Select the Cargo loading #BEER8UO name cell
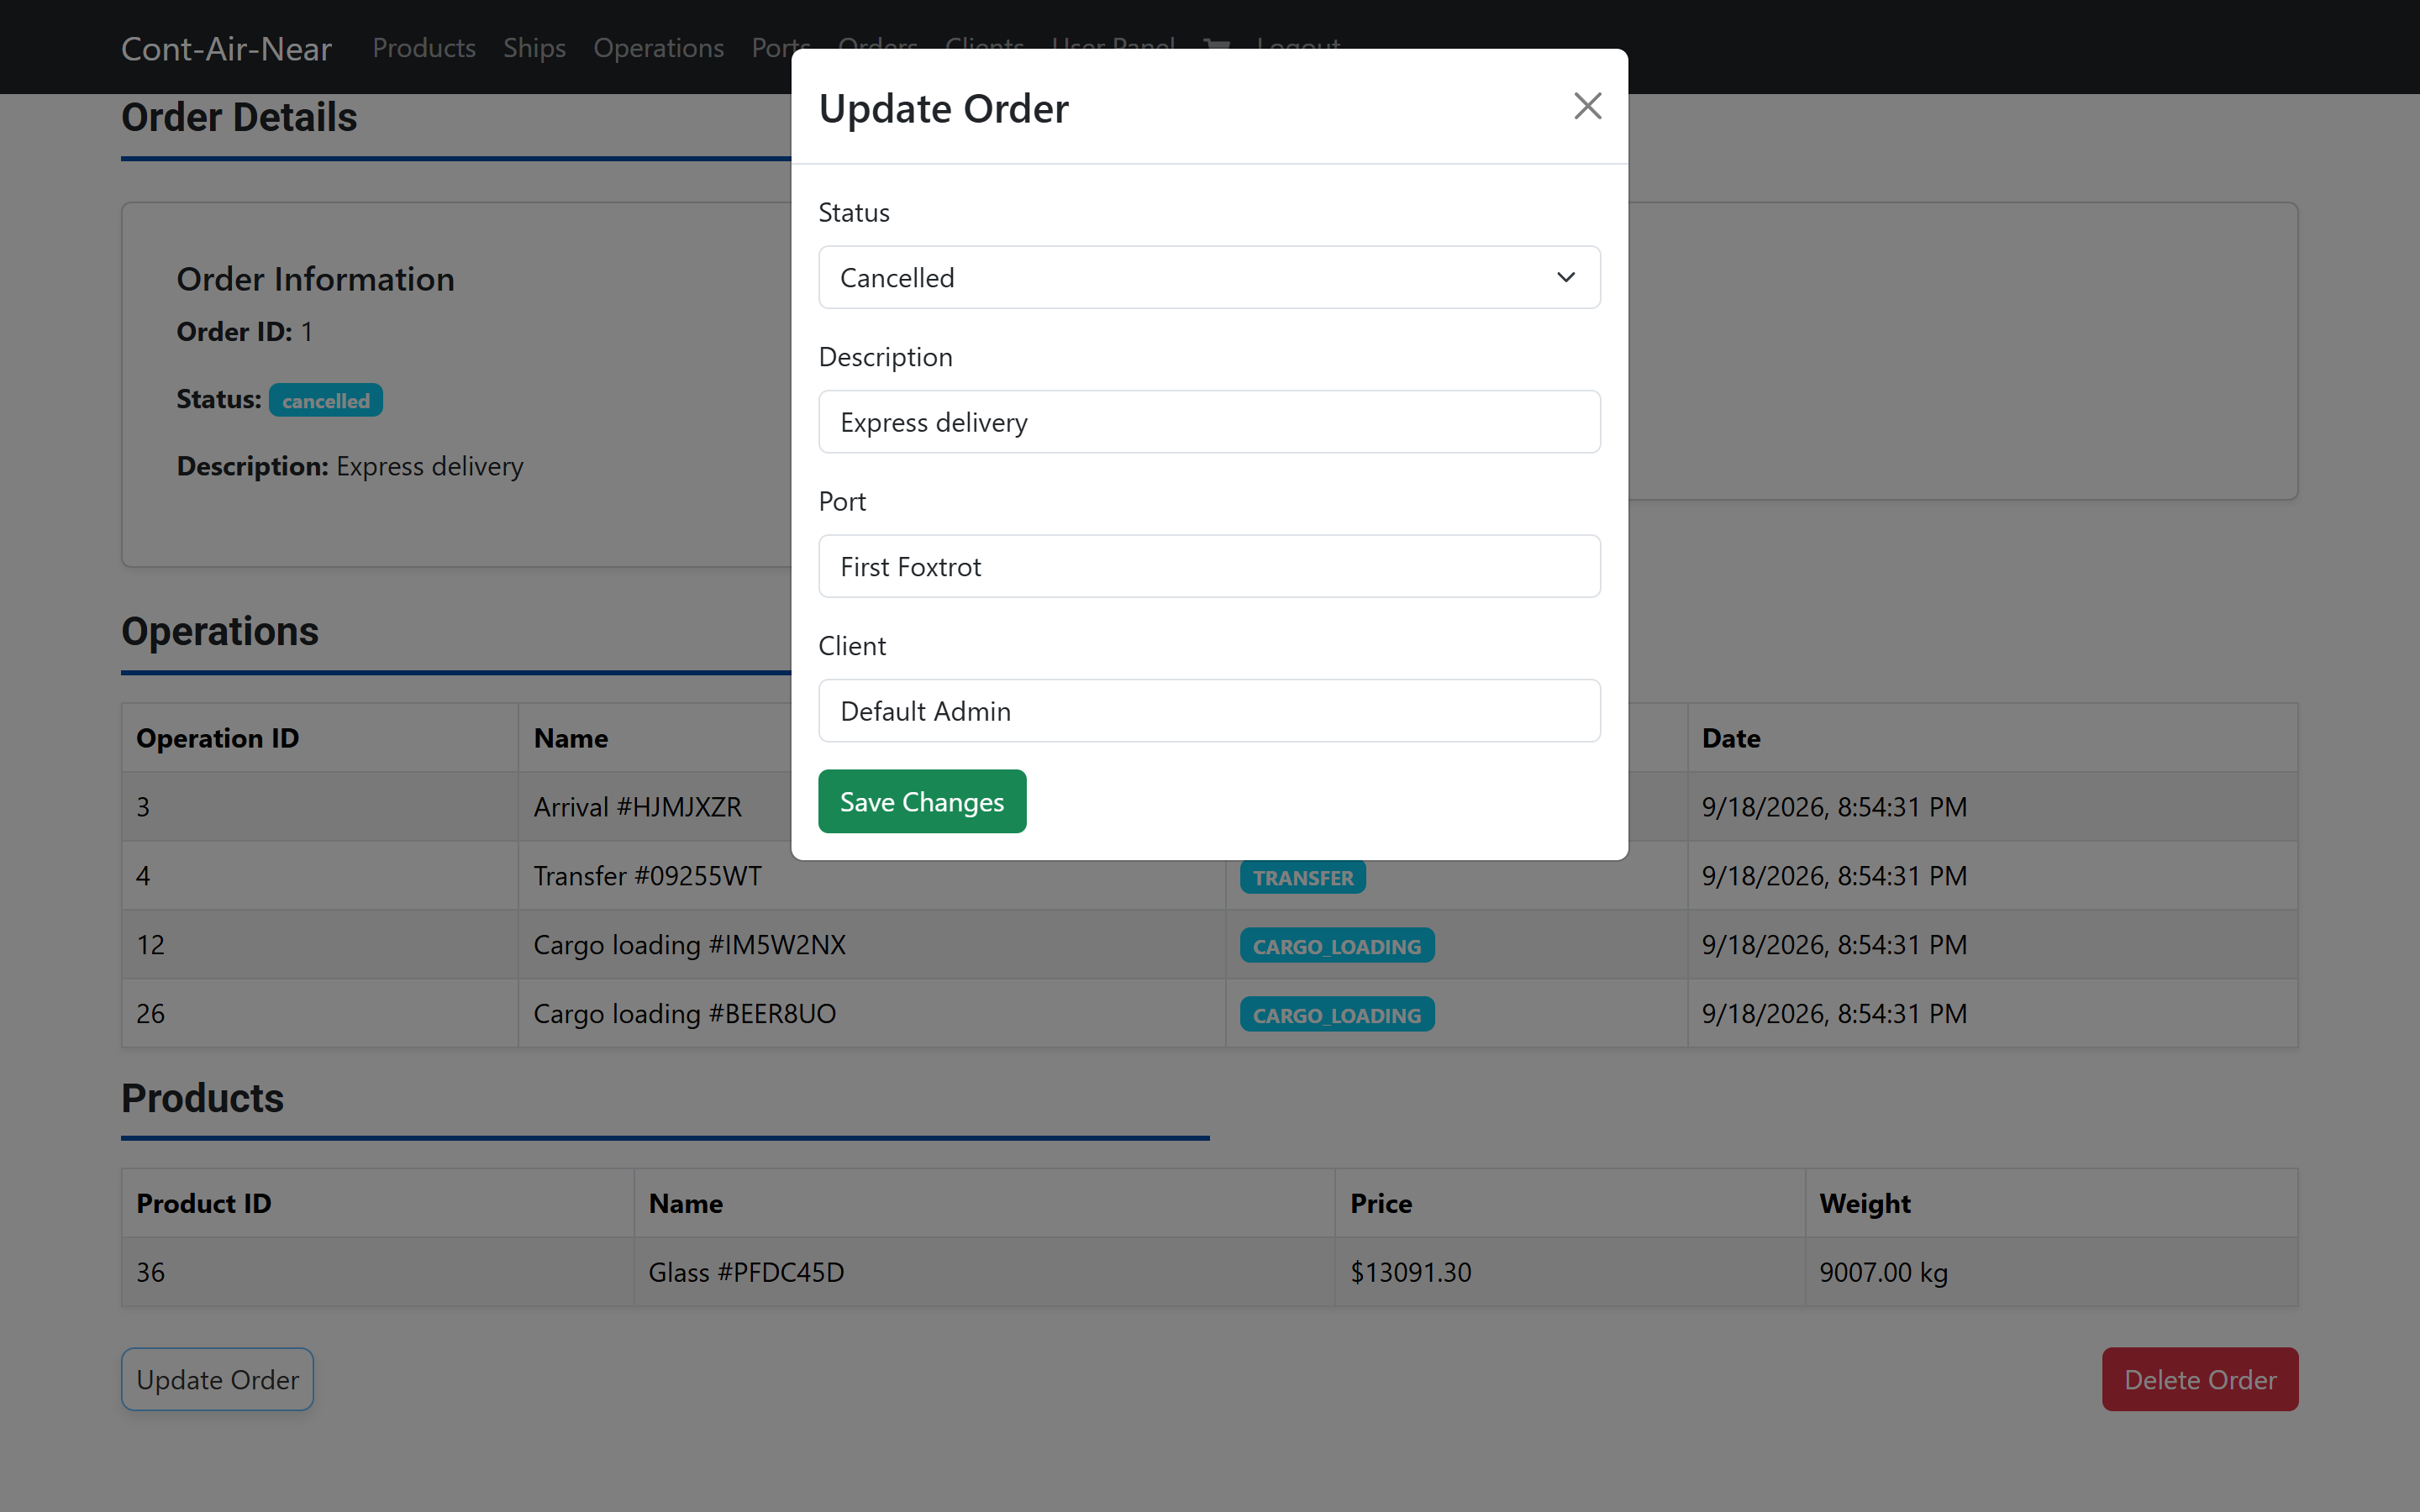2420x1512 pixels. tap(871, 1013)
